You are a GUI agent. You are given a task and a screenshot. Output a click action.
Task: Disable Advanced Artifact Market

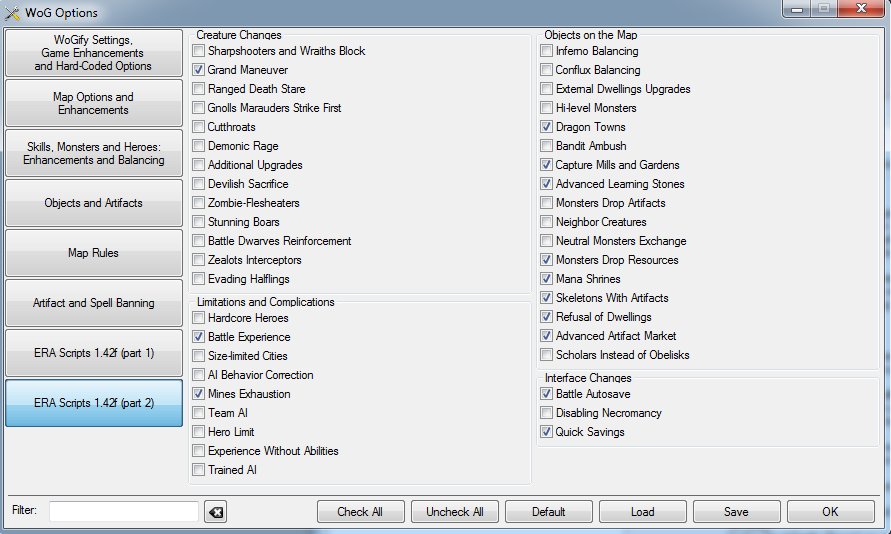click(x=546, y=336)
